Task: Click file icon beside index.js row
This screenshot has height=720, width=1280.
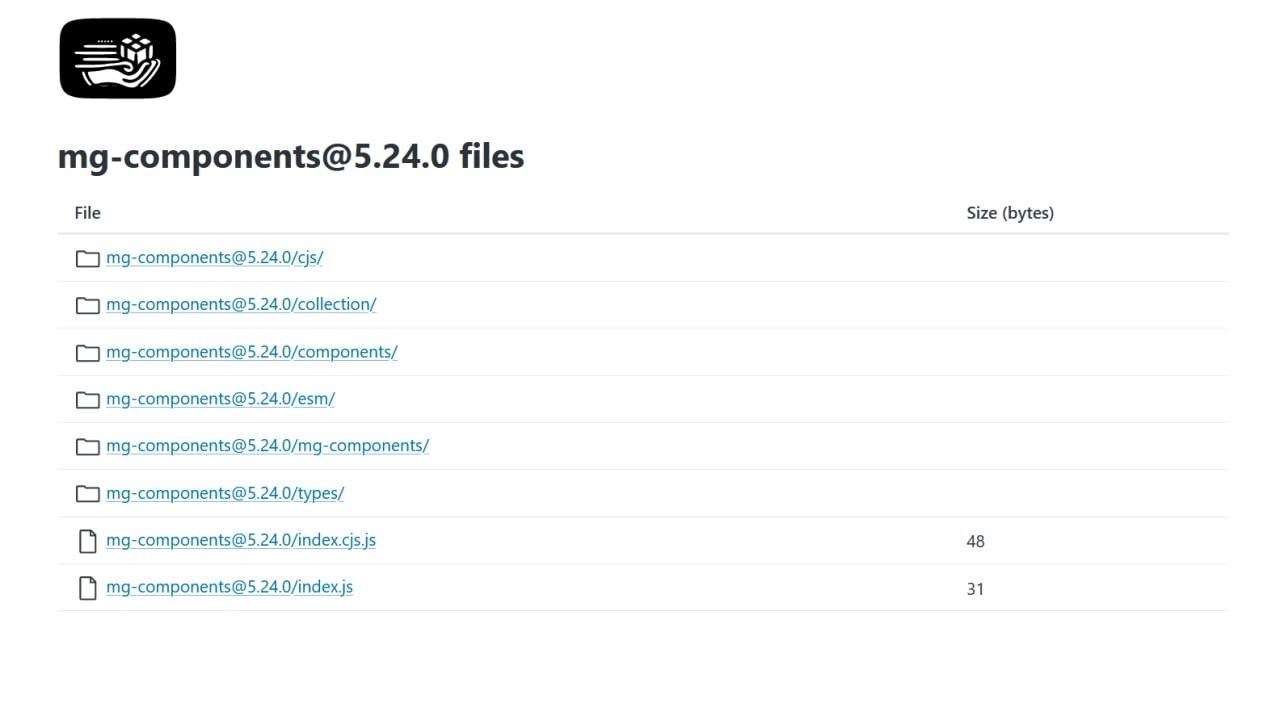Action: (x=88, y=588)
